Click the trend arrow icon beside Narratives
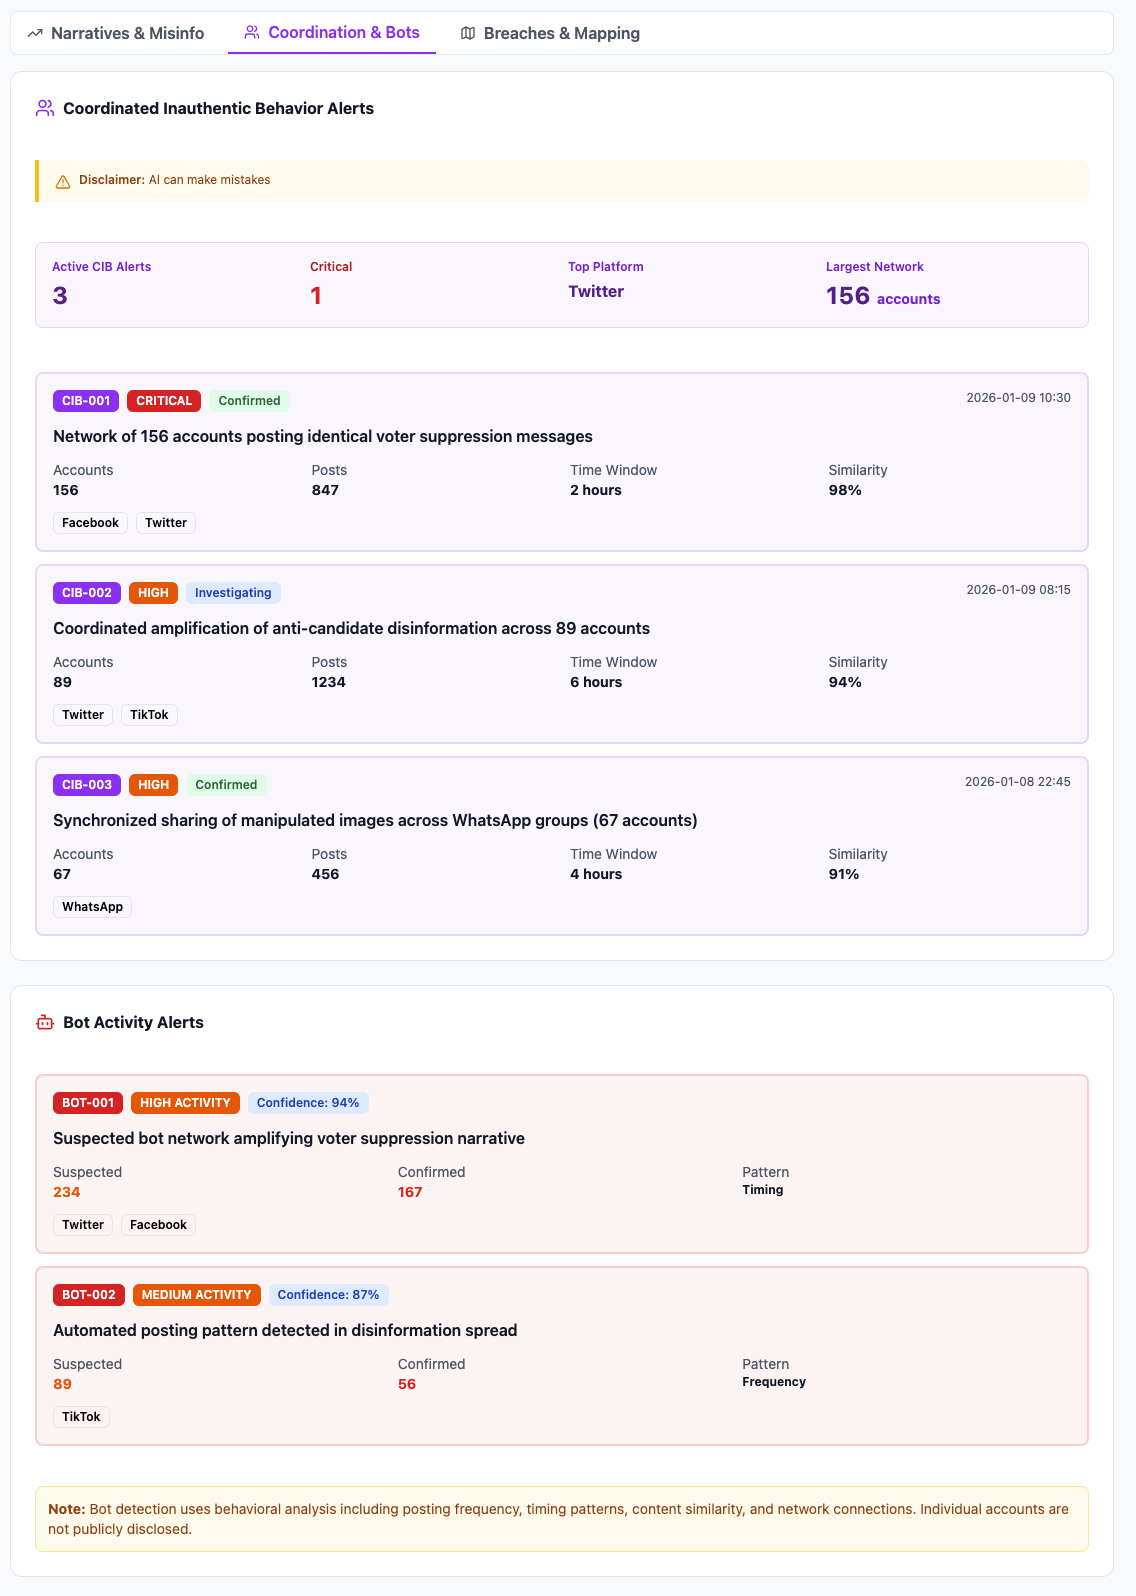1136x1596 pixels. pyautogui.click(x=35, y=33)
